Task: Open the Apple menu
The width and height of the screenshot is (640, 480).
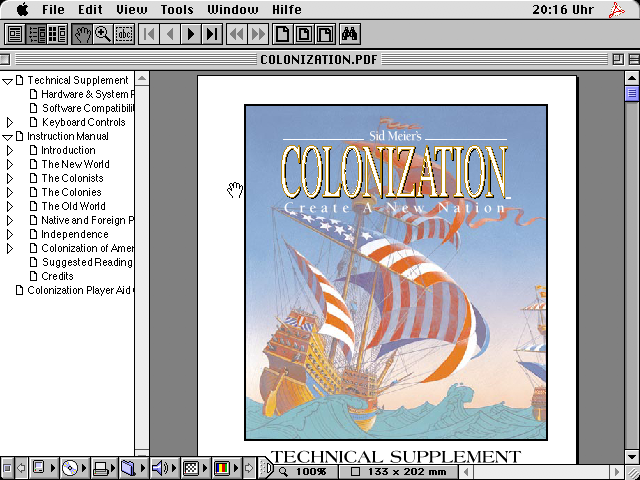Action: (22, 9)
